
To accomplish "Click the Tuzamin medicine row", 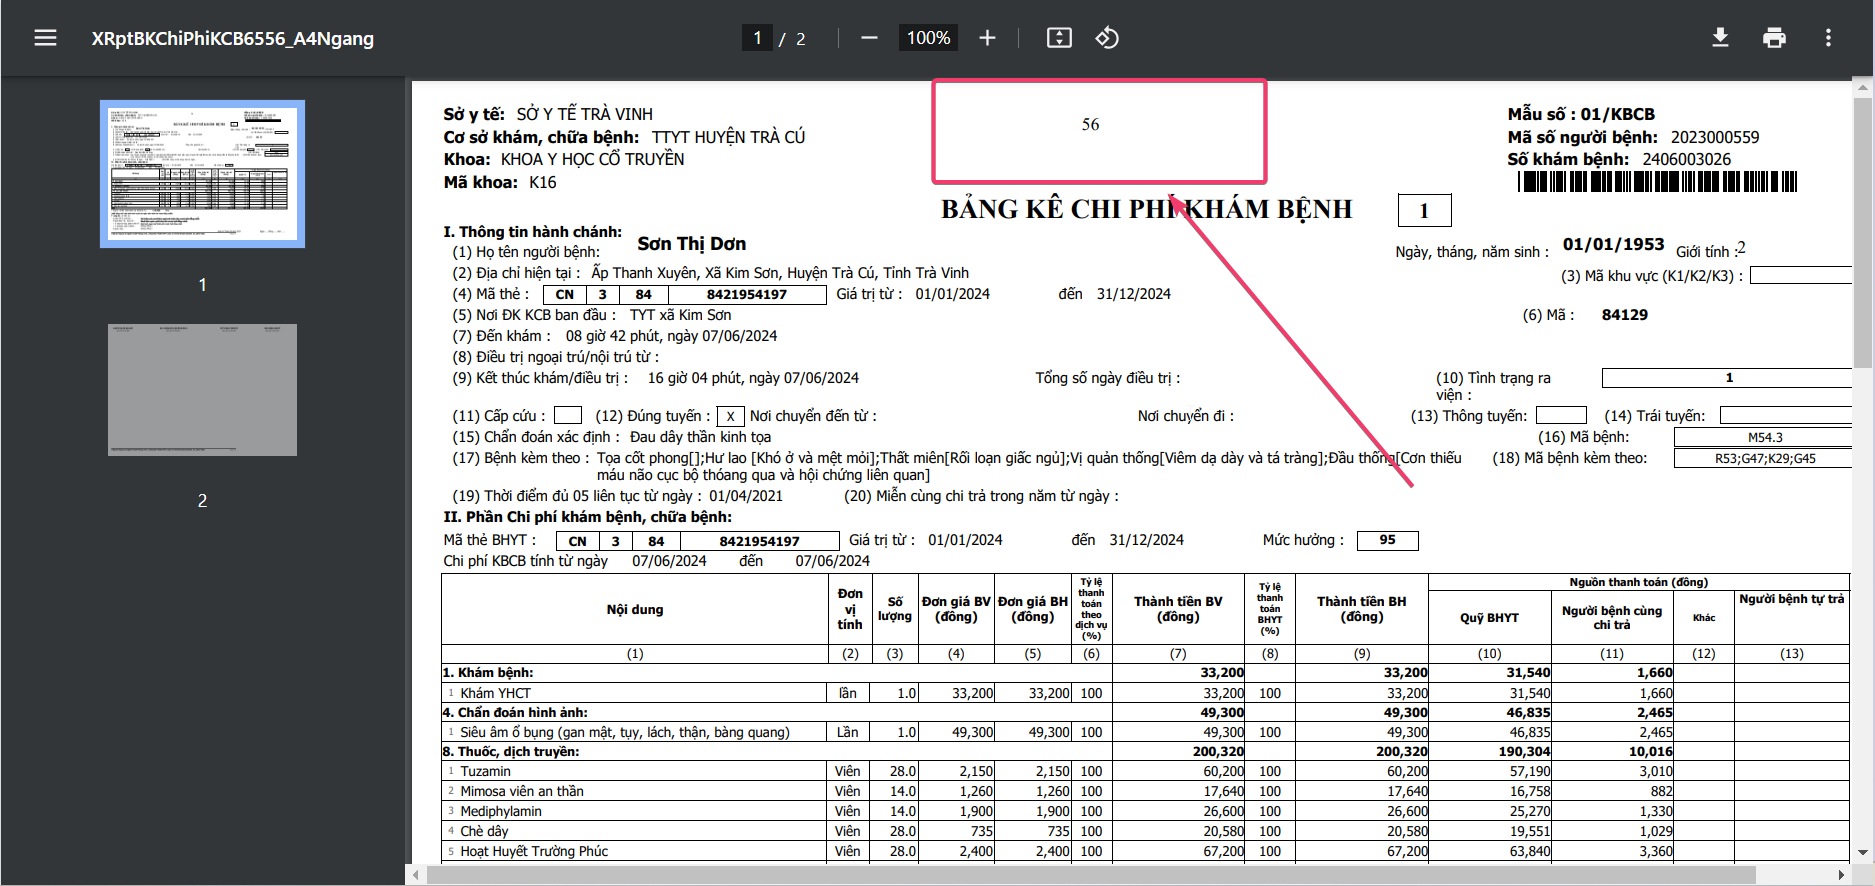I will [x=1145, y=771].
